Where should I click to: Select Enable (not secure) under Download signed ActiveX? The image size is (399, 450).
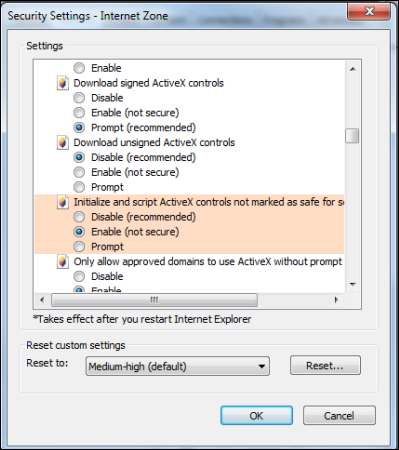point(79,113)
